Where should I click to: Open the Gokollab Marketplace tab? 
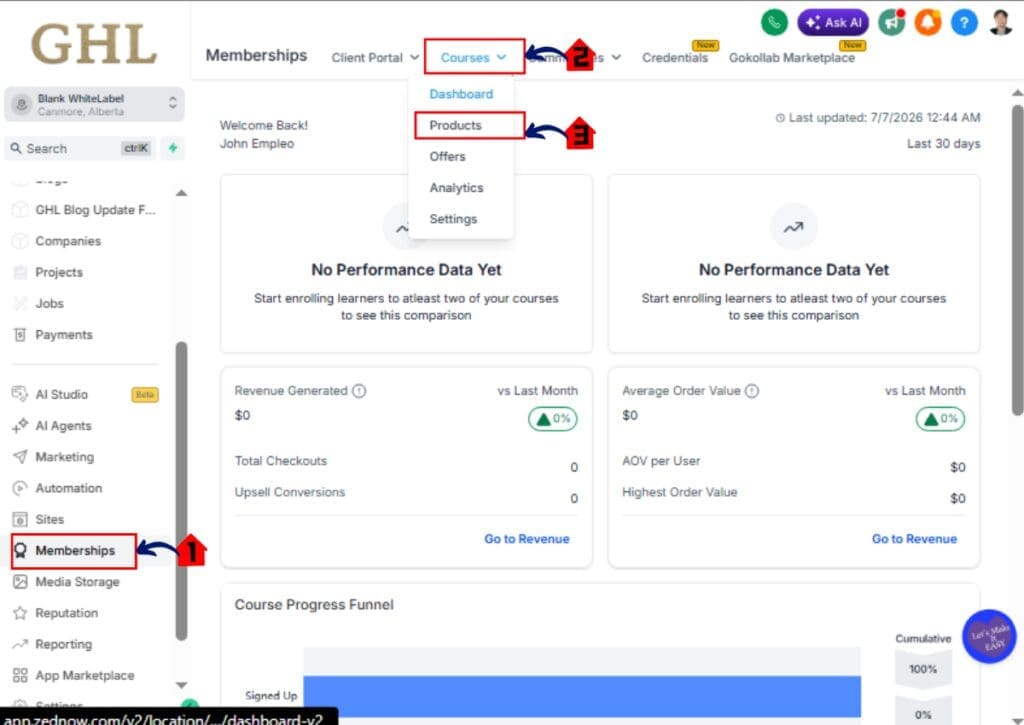[x=792, y=57]
